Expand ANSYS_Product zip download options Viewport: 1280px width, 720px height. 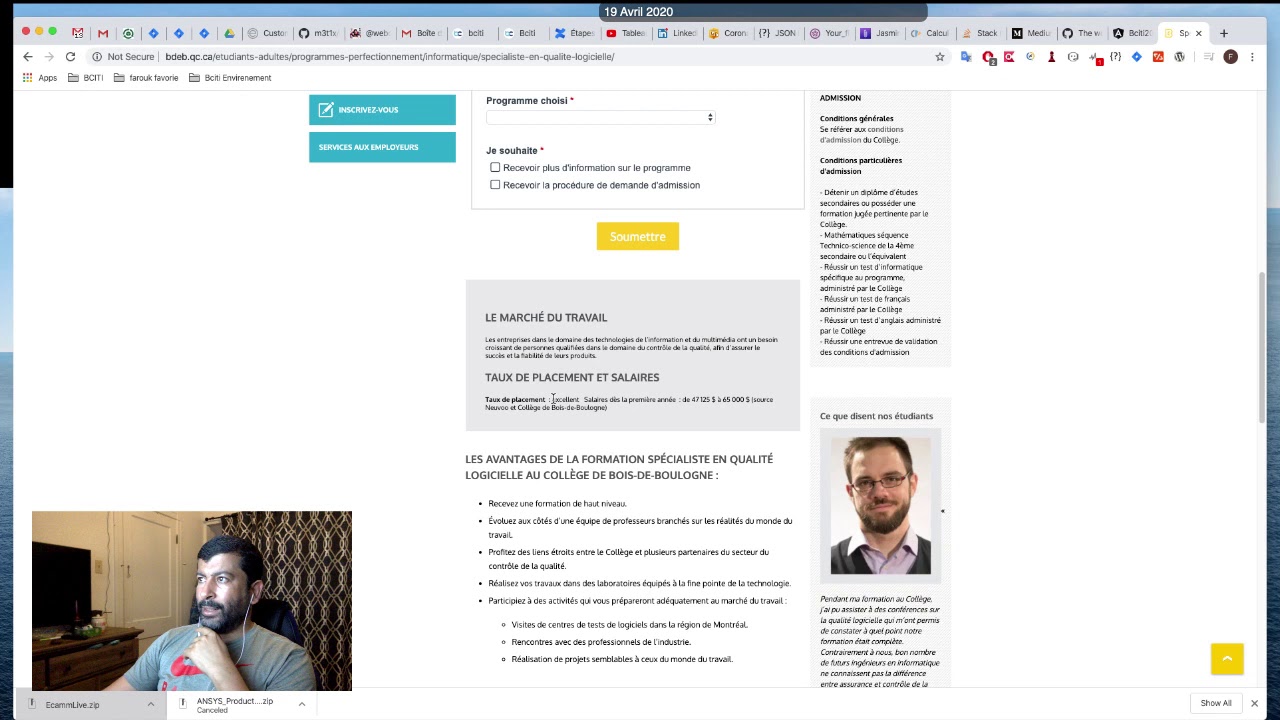coord(301,704)
